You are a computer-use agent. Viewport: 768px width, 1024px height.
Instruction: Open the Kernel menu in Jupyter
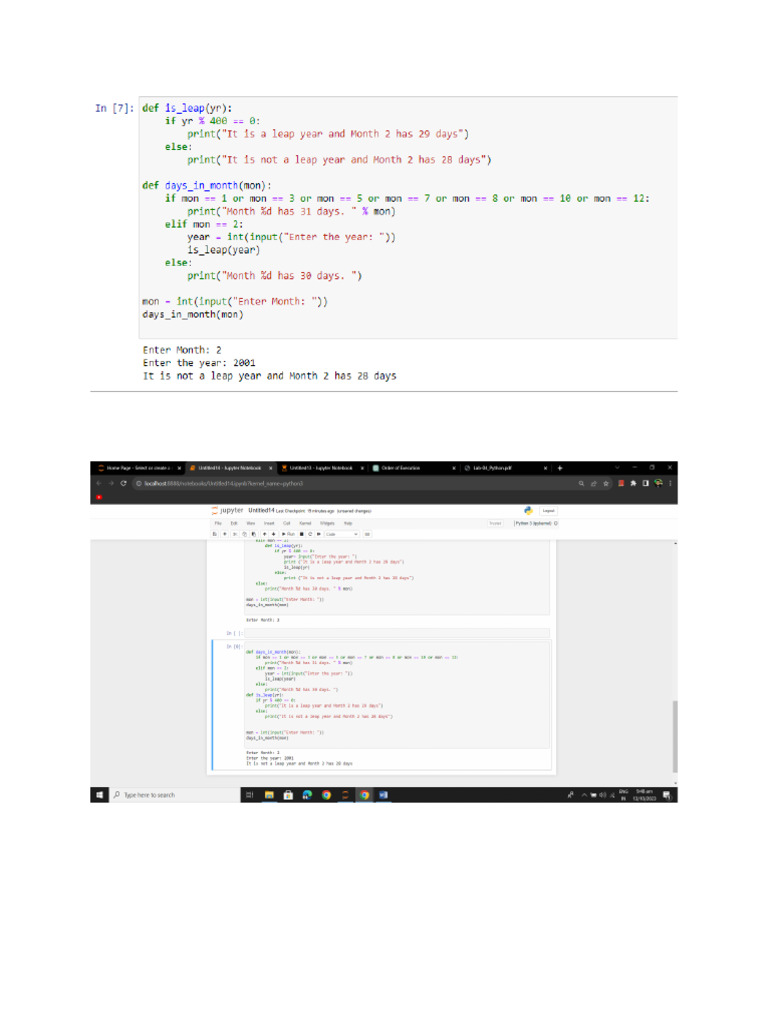[305, 523]
